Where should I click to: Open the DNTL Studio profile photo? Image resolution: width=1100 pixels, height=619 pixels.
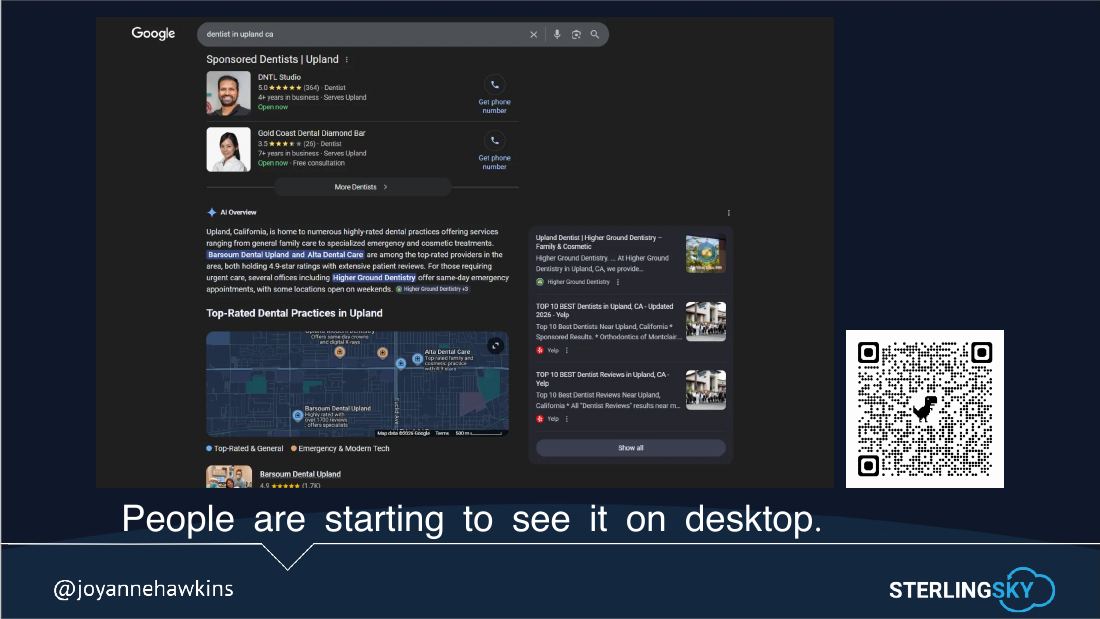point(229,93)
